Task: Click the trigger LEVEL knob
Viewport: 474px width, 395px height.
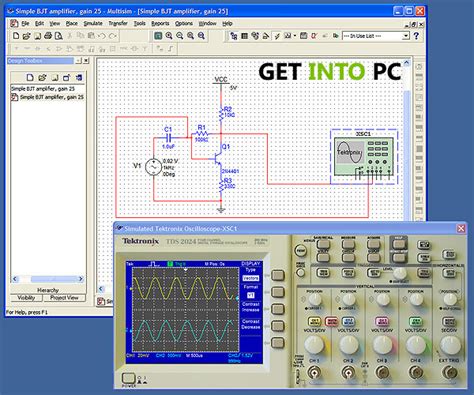Action: point(400,273)
